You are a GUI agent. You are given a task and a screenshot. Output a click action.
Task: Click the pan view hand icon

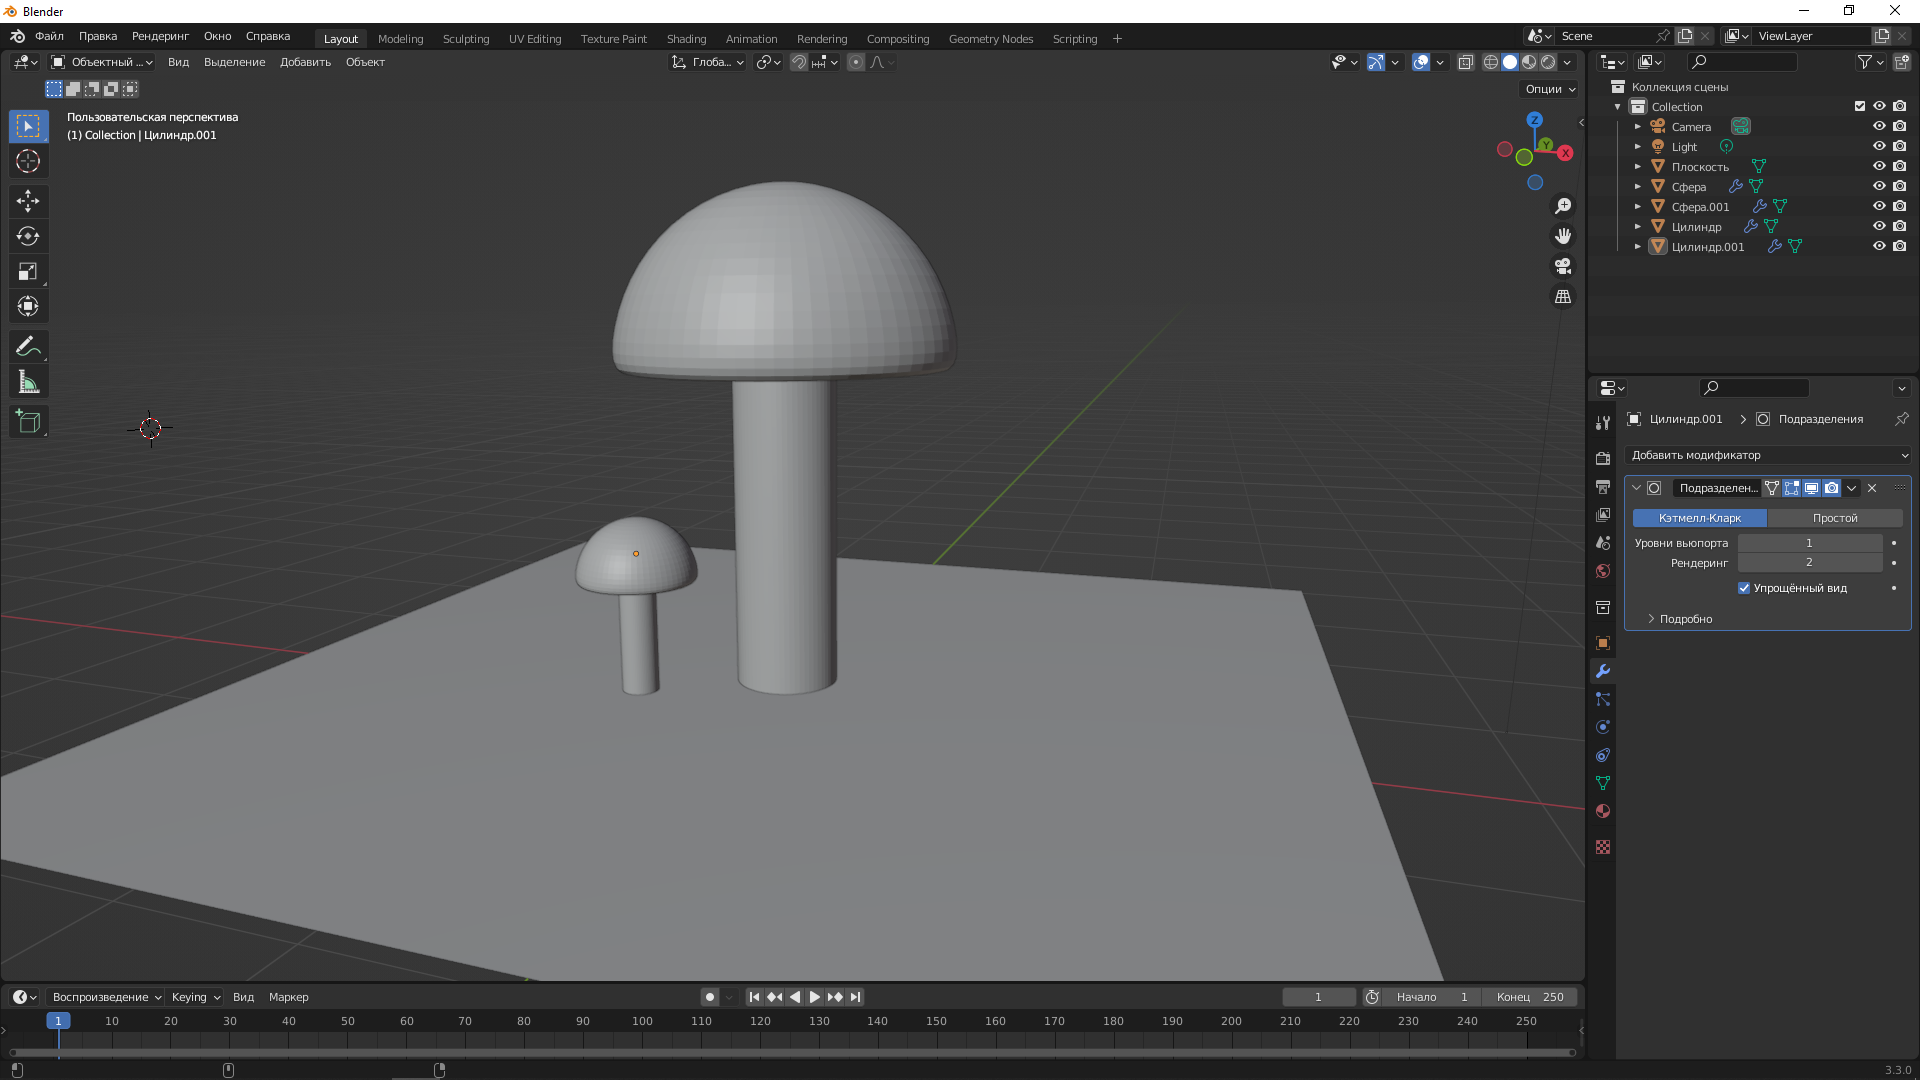click(x=1563, y=236)
